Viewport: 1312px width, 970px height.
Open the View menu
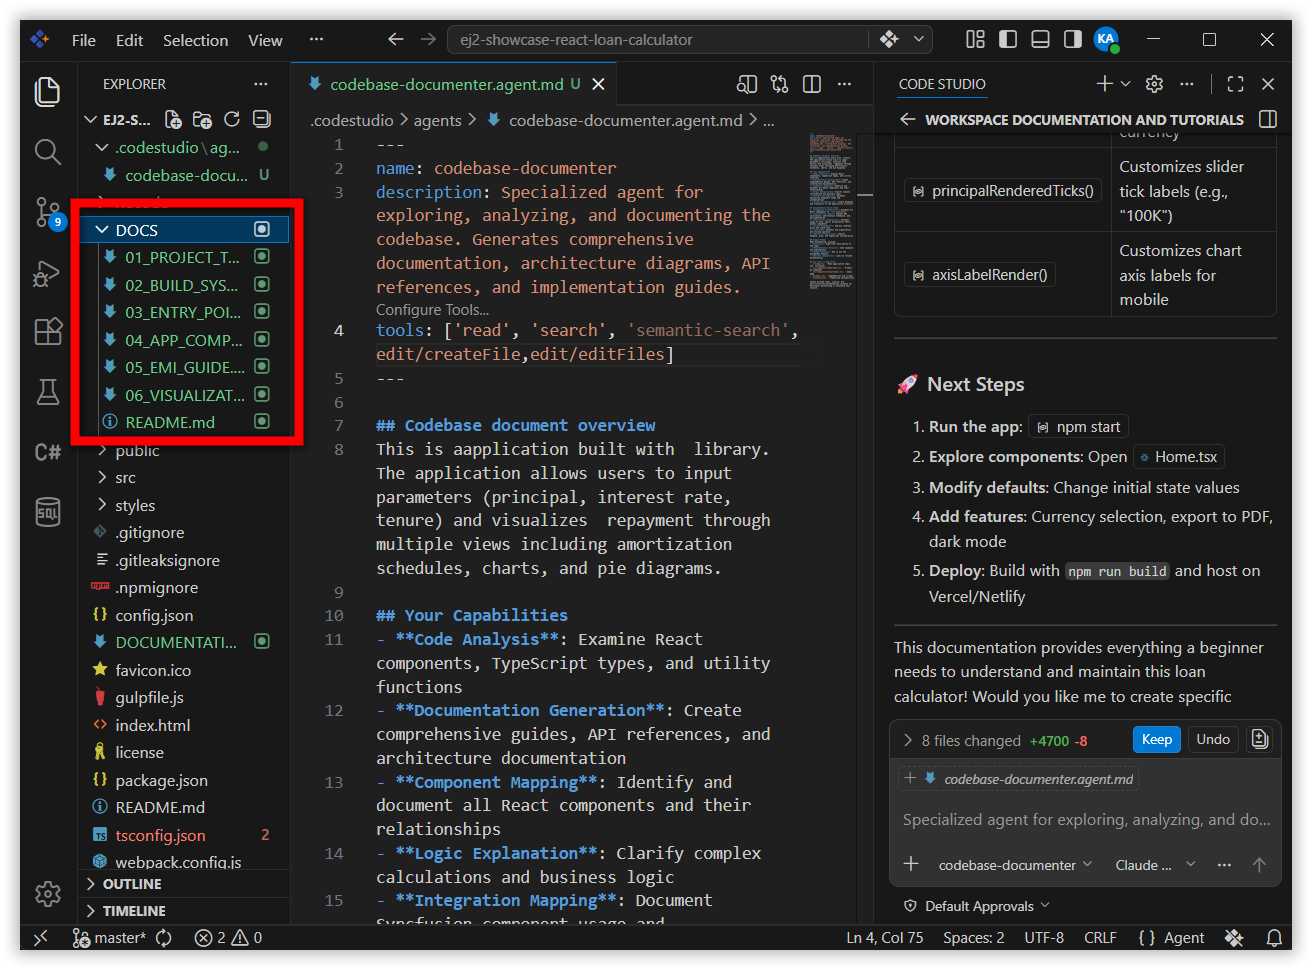click(x=265, y=40)
